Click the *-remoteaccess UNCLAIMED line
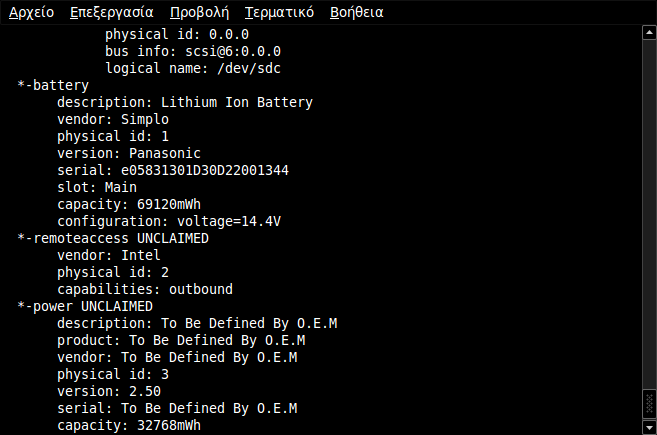Viewport: 657px width, 435px height. coord(113,238)
